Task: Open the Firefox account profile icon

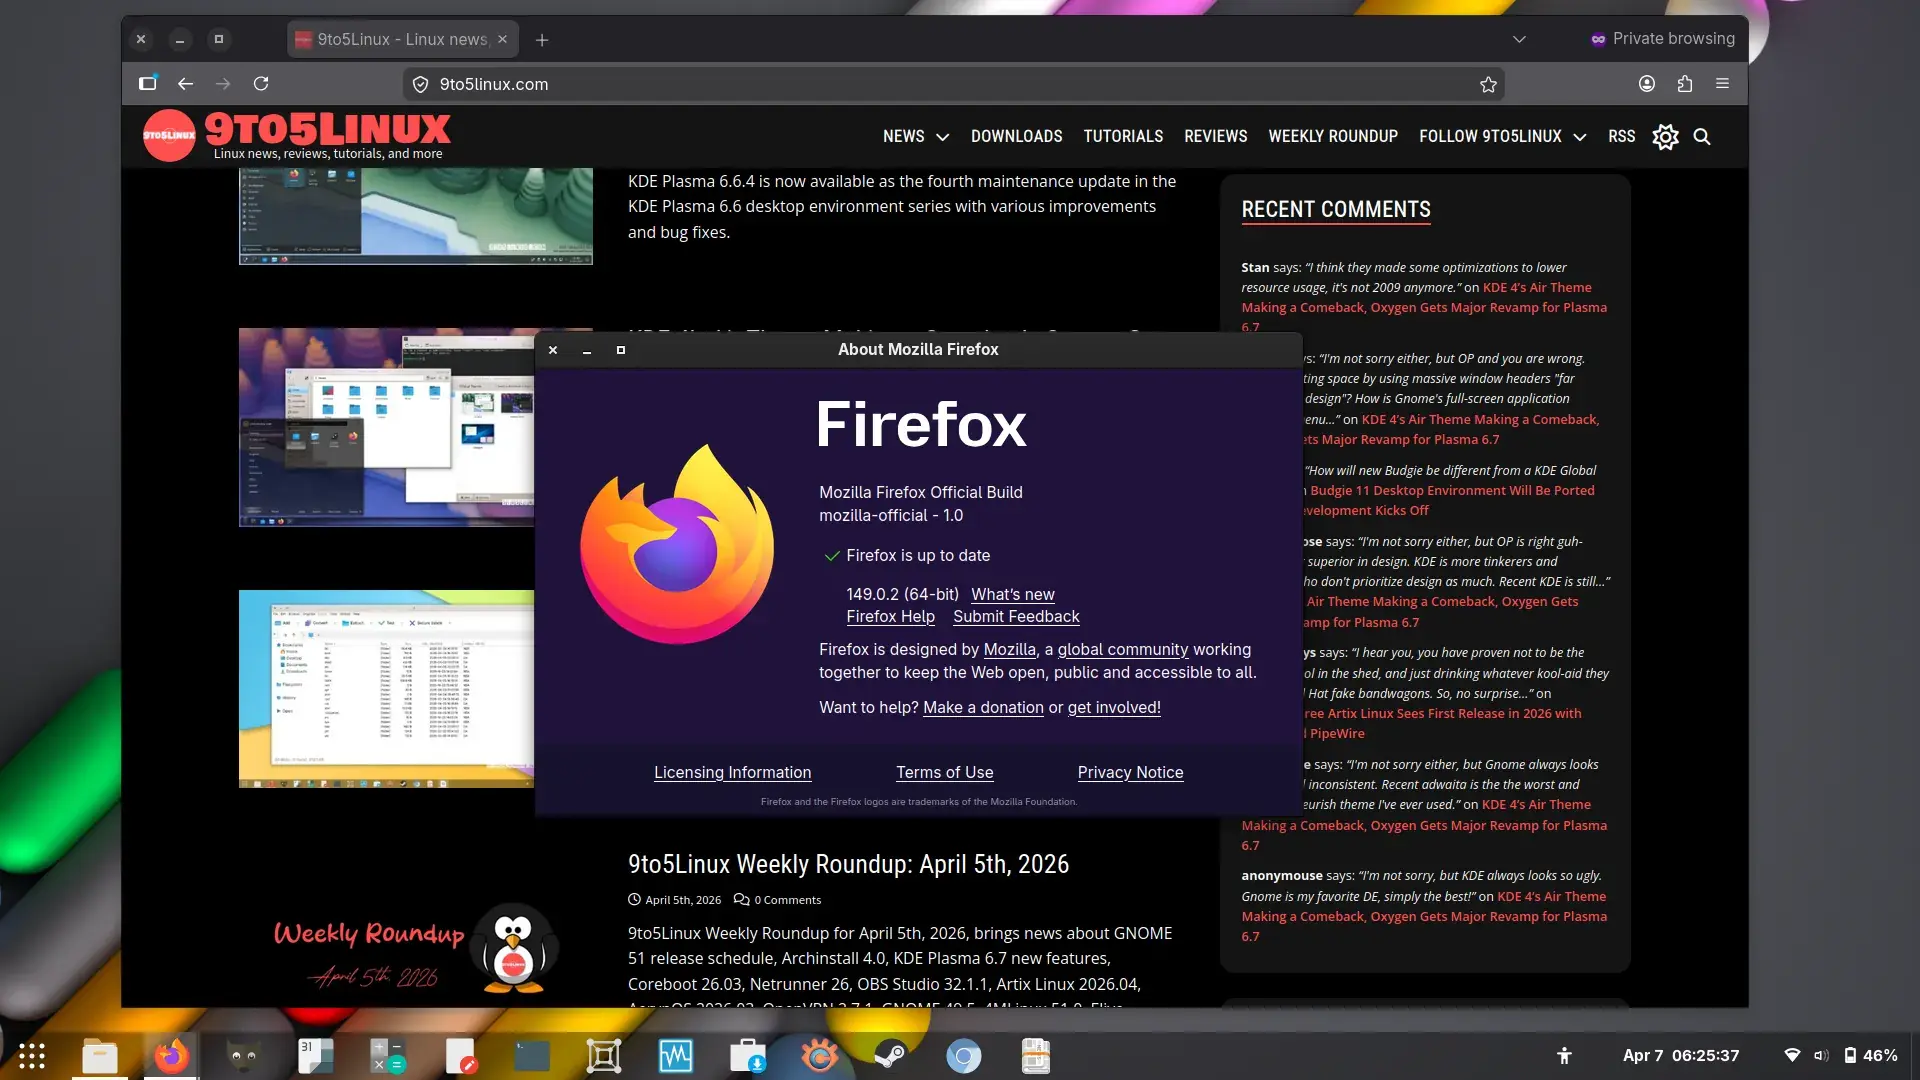Action: [x=1647, y=84]
